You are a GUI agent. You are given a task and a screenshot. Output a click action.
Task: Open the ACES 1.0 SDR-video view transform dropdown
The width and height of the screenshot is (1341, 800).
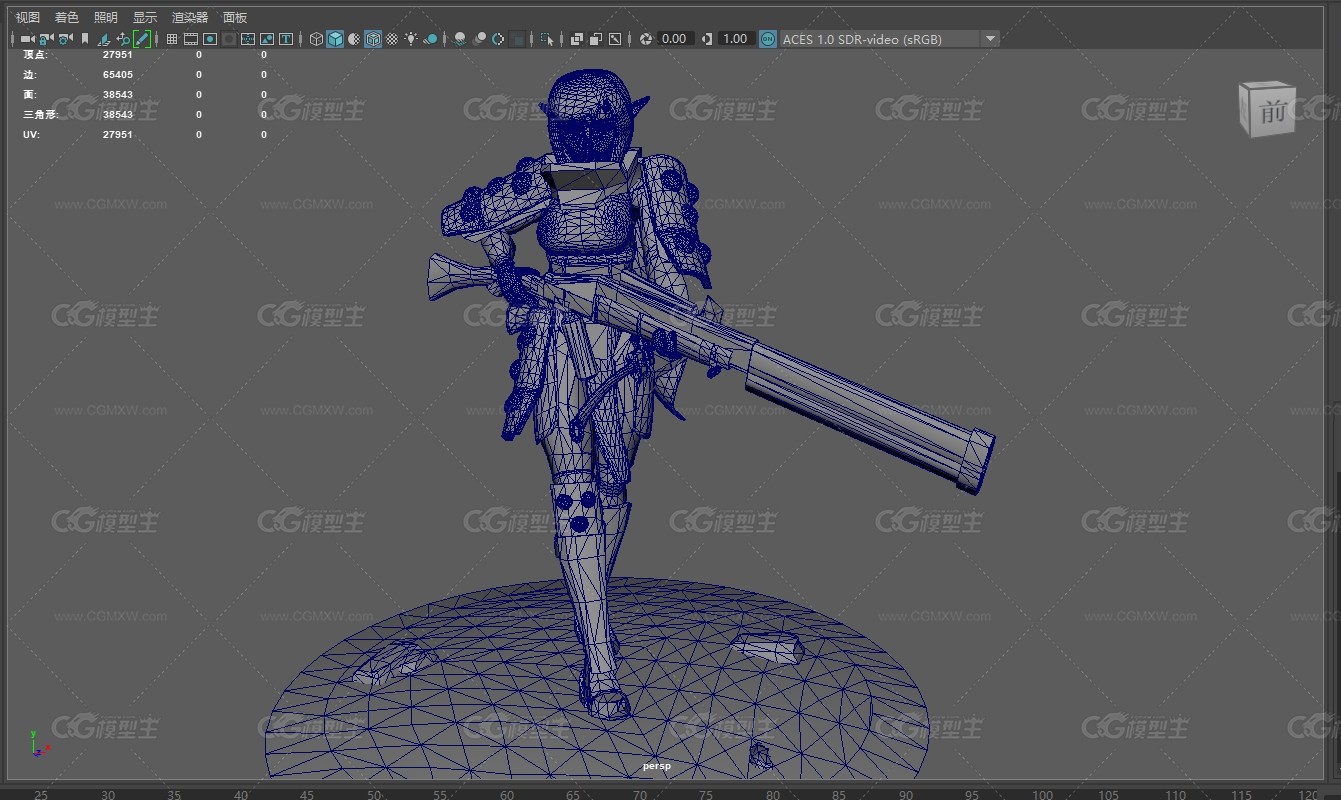pos(889,39)
